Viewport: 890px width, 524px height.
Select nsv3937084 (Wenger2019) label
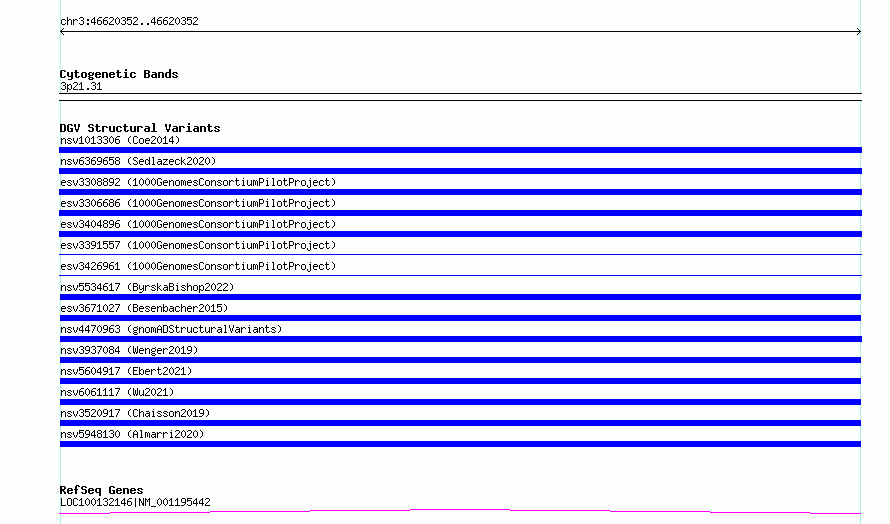pyautogui.click(x=129, y=350)
